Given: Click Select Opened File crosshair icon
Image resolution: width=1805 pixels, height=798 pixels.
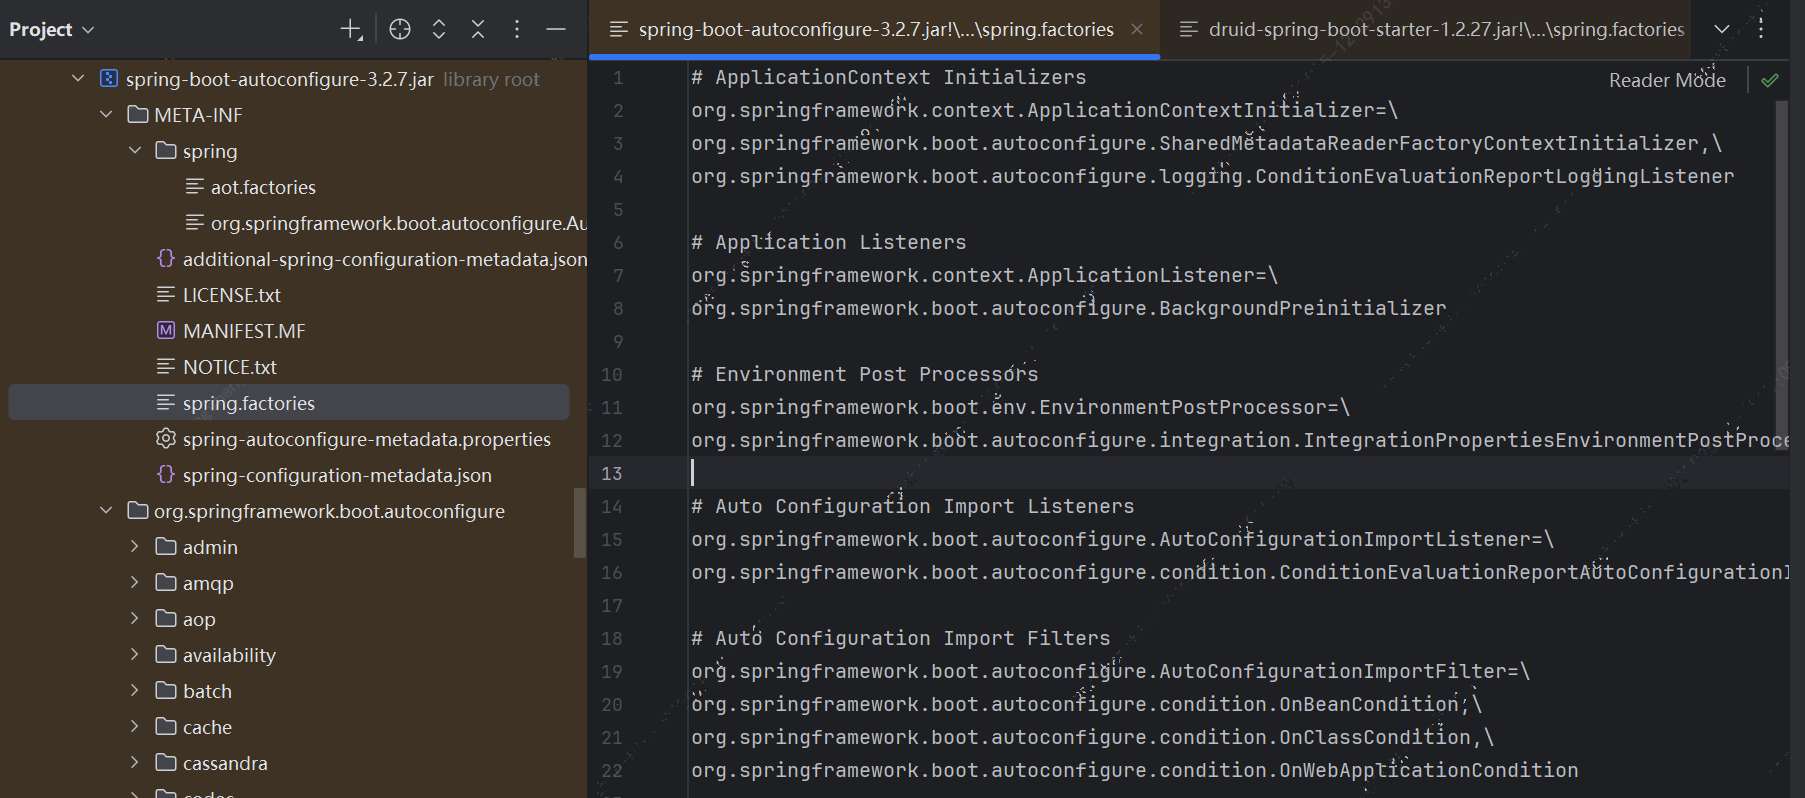Looking at the screenshot, I should (400, 30).
